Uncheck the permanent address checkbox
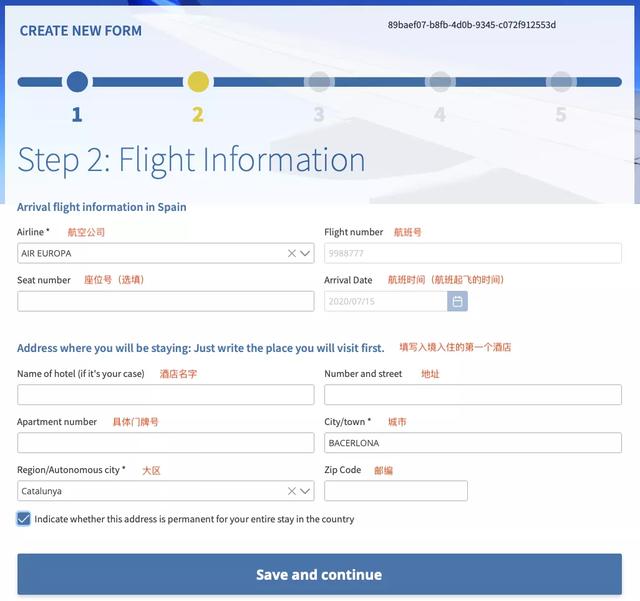This screenshot has width=640, height=601. (x=24, y=519)
